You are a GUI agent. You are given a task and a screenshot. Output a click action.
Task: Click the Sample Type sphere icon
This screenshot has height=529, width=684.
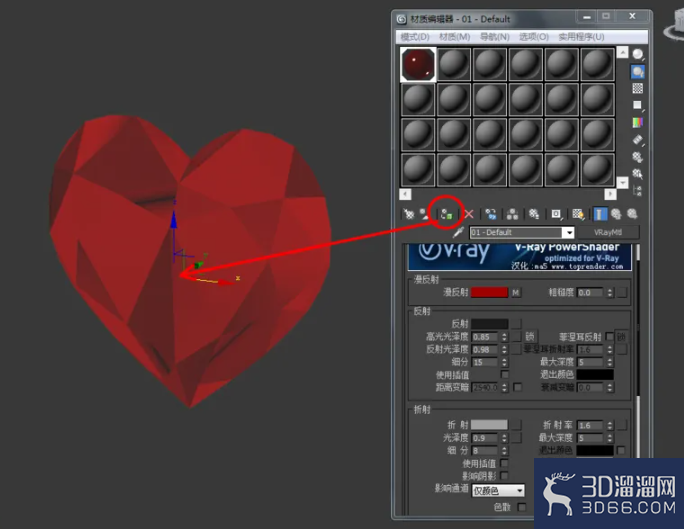click(x=638, y=54)
